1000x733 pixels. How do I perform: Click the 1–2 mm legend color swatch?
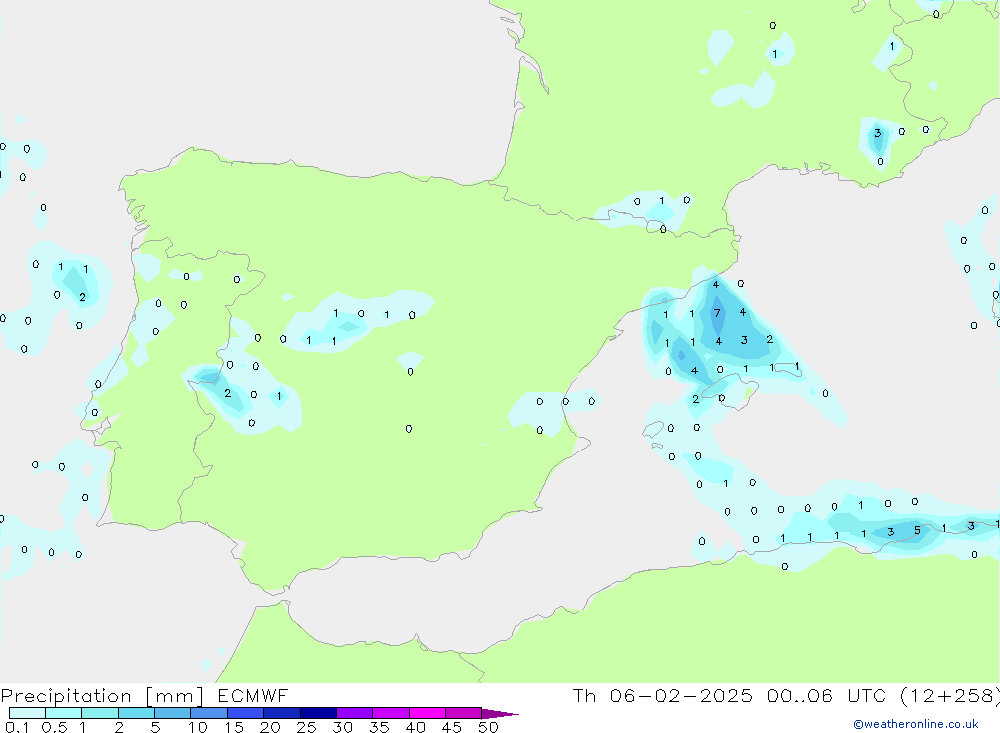pos(100,713)
